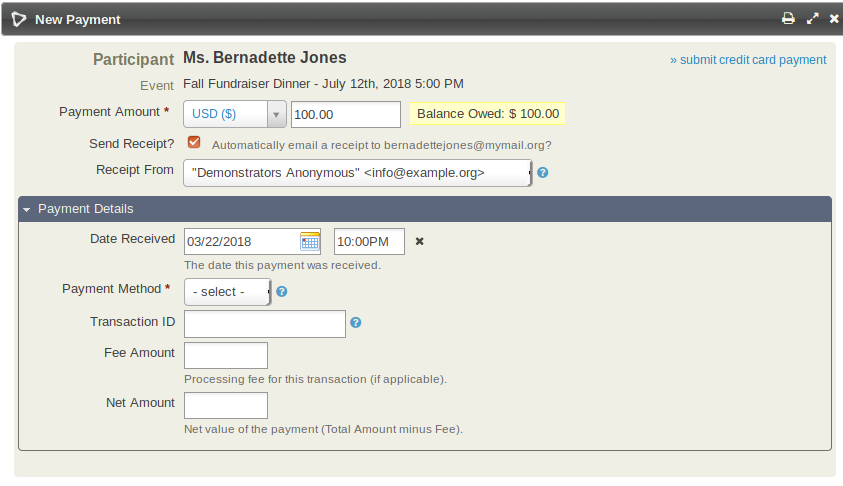Close the New Payment dialog

point(834,19)
